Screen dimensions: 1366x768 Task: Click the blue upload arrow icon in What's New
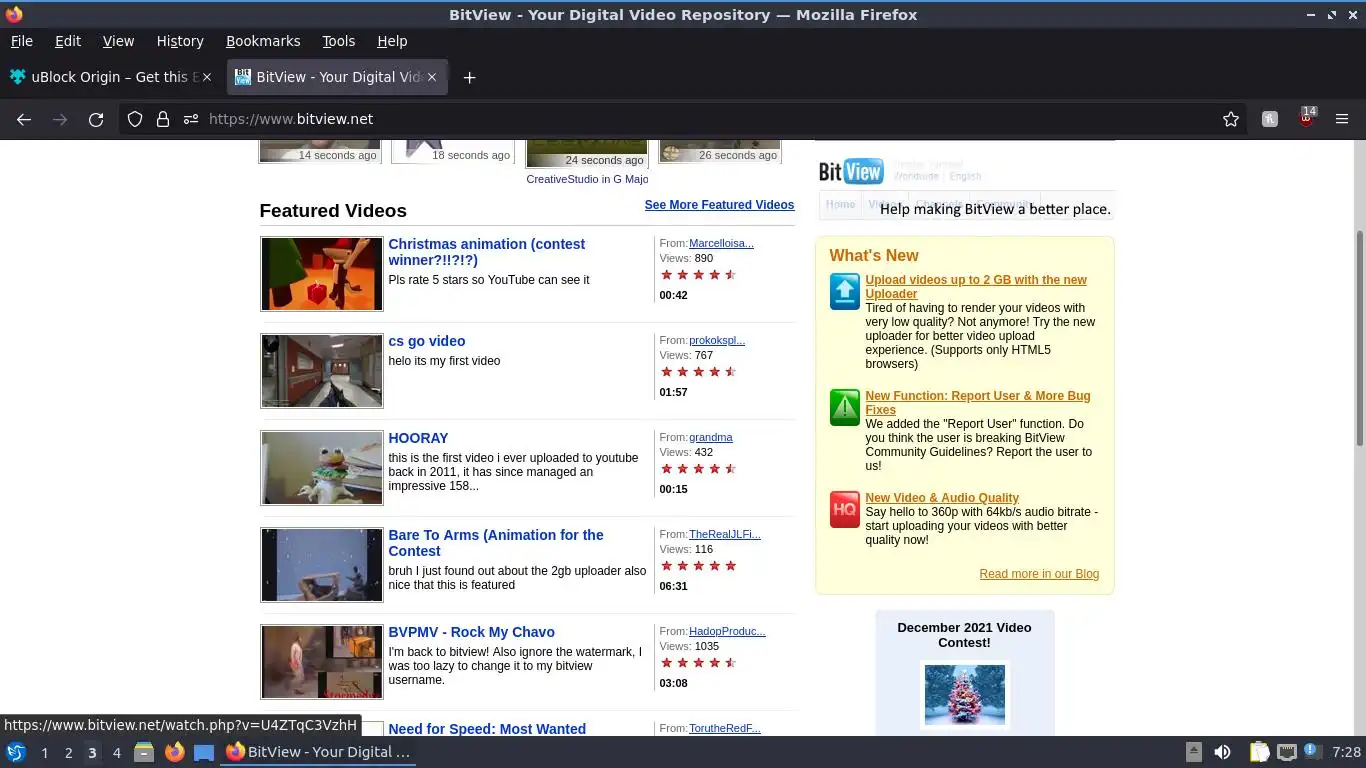coord(845,291)
